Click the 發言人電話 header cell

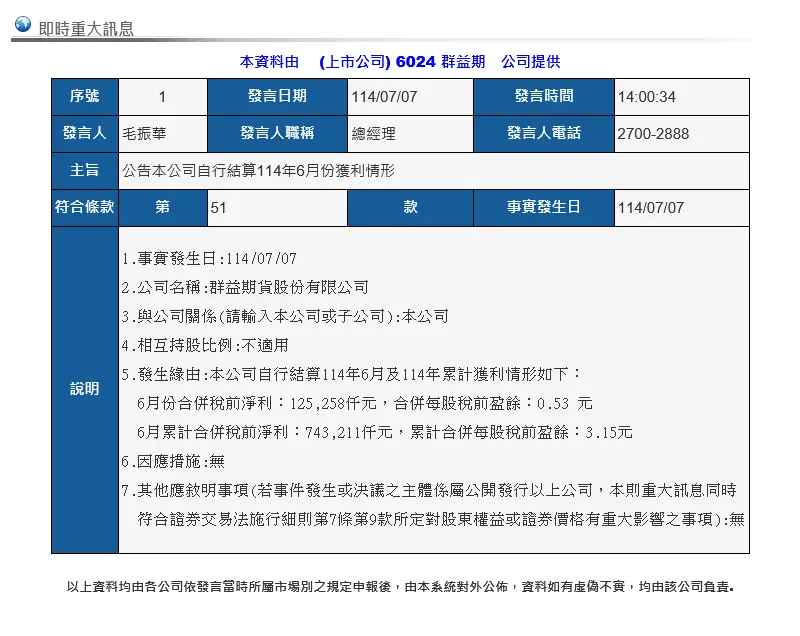click(544, 134)
